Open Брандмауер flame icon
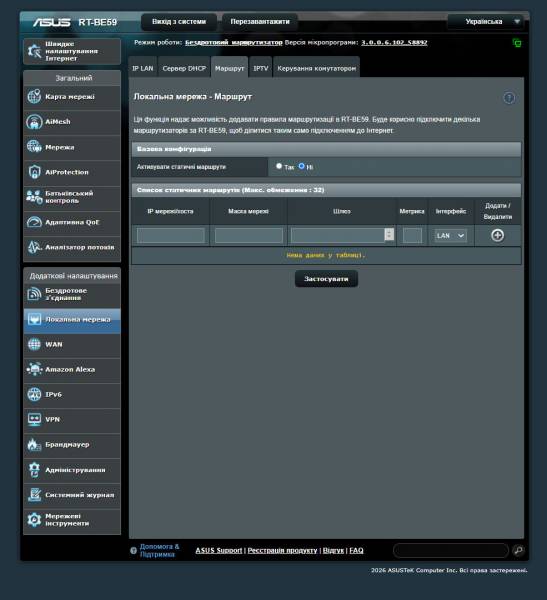This screenshot has width=547, height=600. (x=34, y=444)
